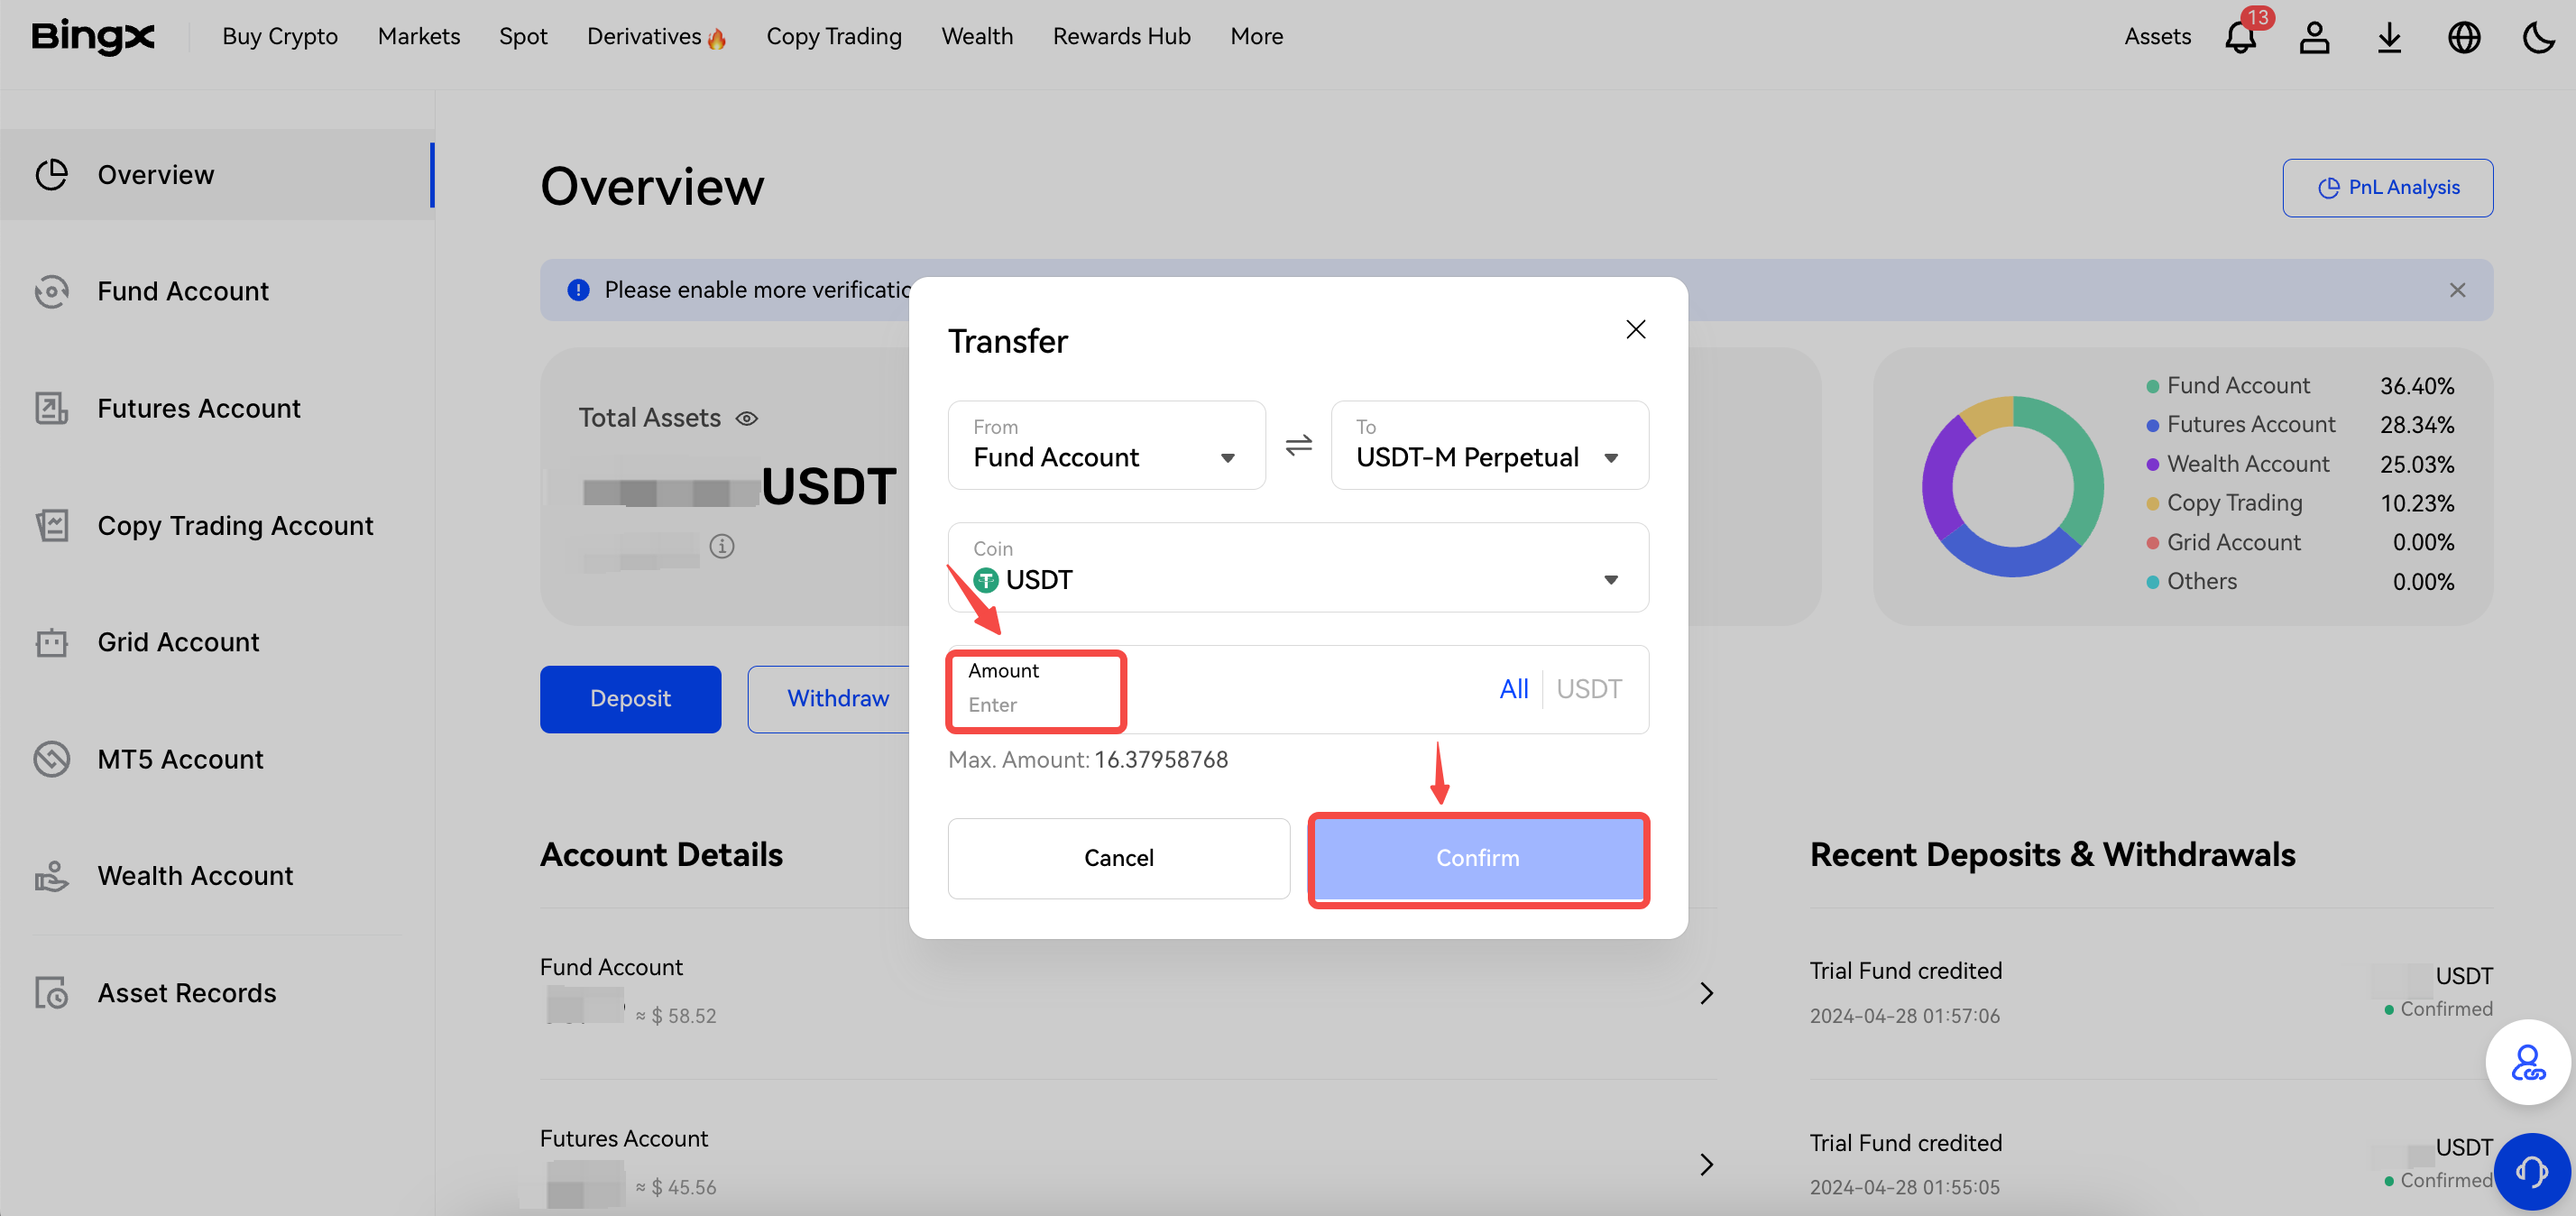The width and height of the screenshot is (2576, 1216).
Task: Open Assets in the top bar
Action: pos(2157,37)
